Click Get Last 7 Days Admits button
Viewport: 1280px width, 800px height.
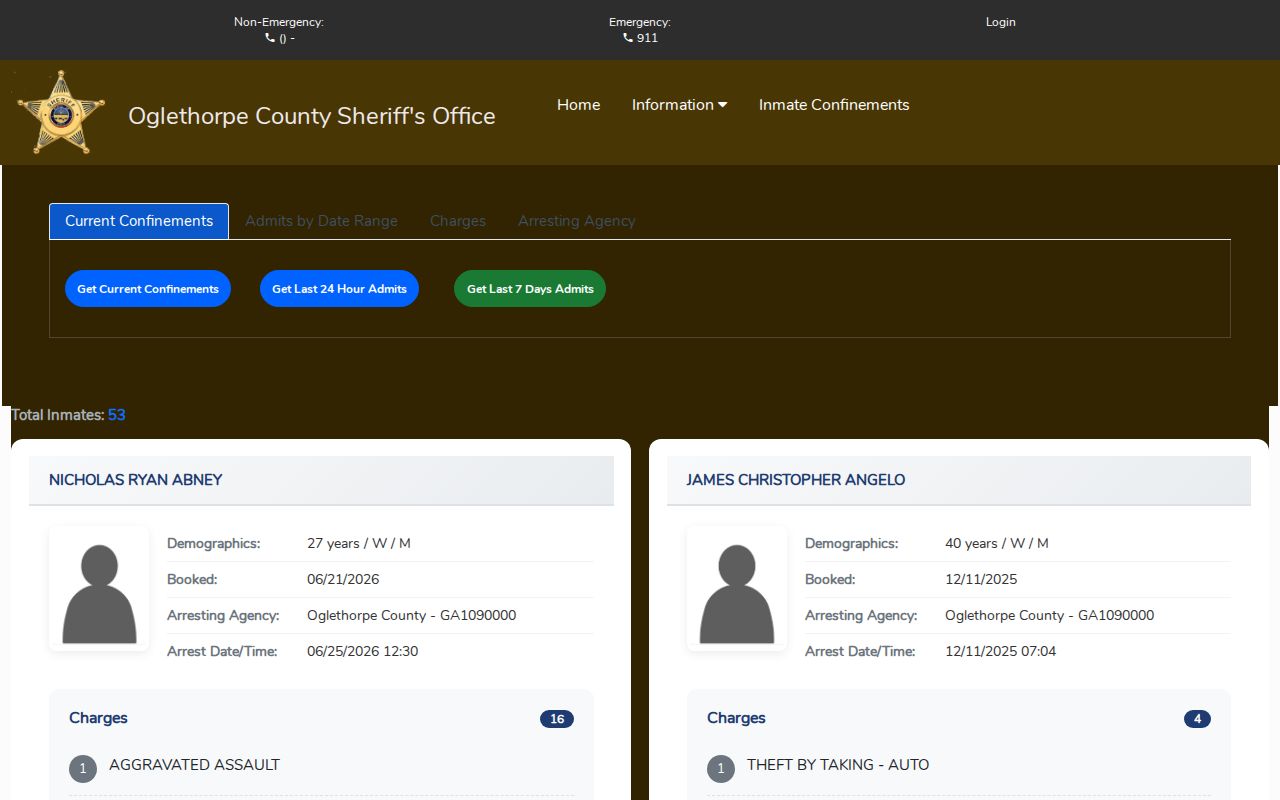tap(530, 289)
